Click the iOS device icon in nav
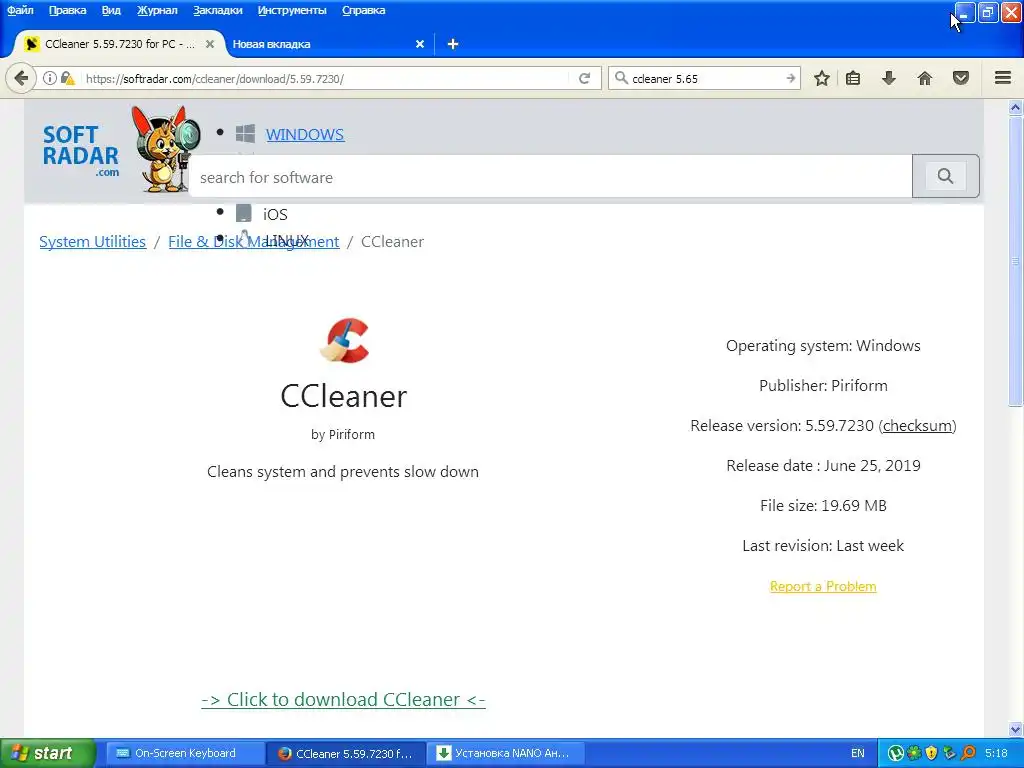 (244, 214)
